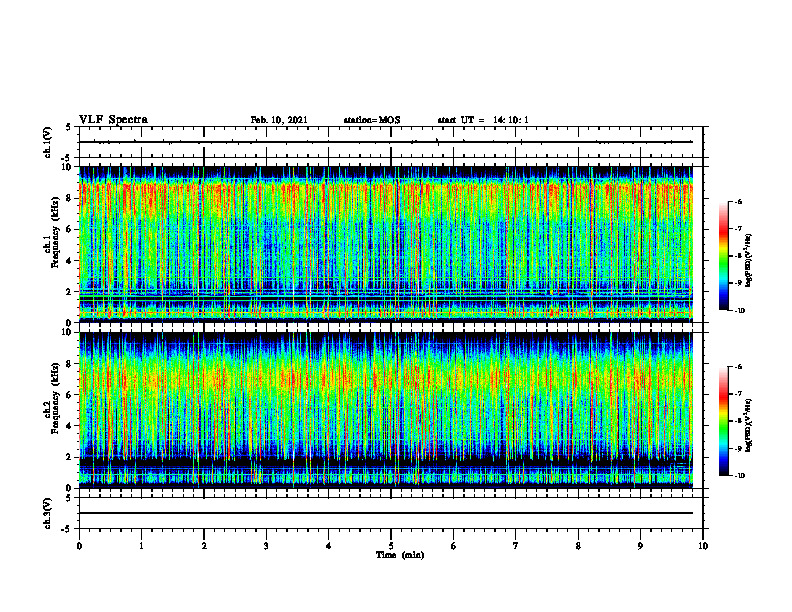The width and height of the screenshot is (792, 612).
Task: Click the Time axis tick label 1
Action: (x=141, y=546)
